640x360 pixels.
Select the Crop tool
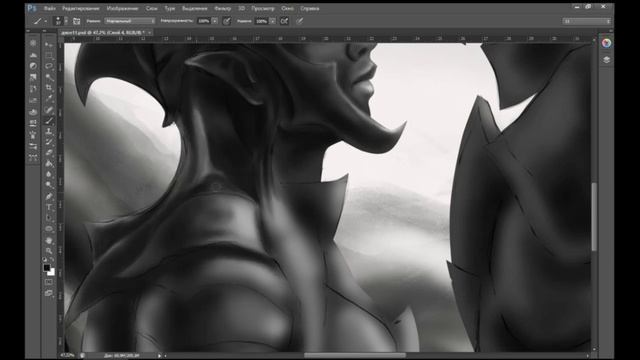pos(49,88)
